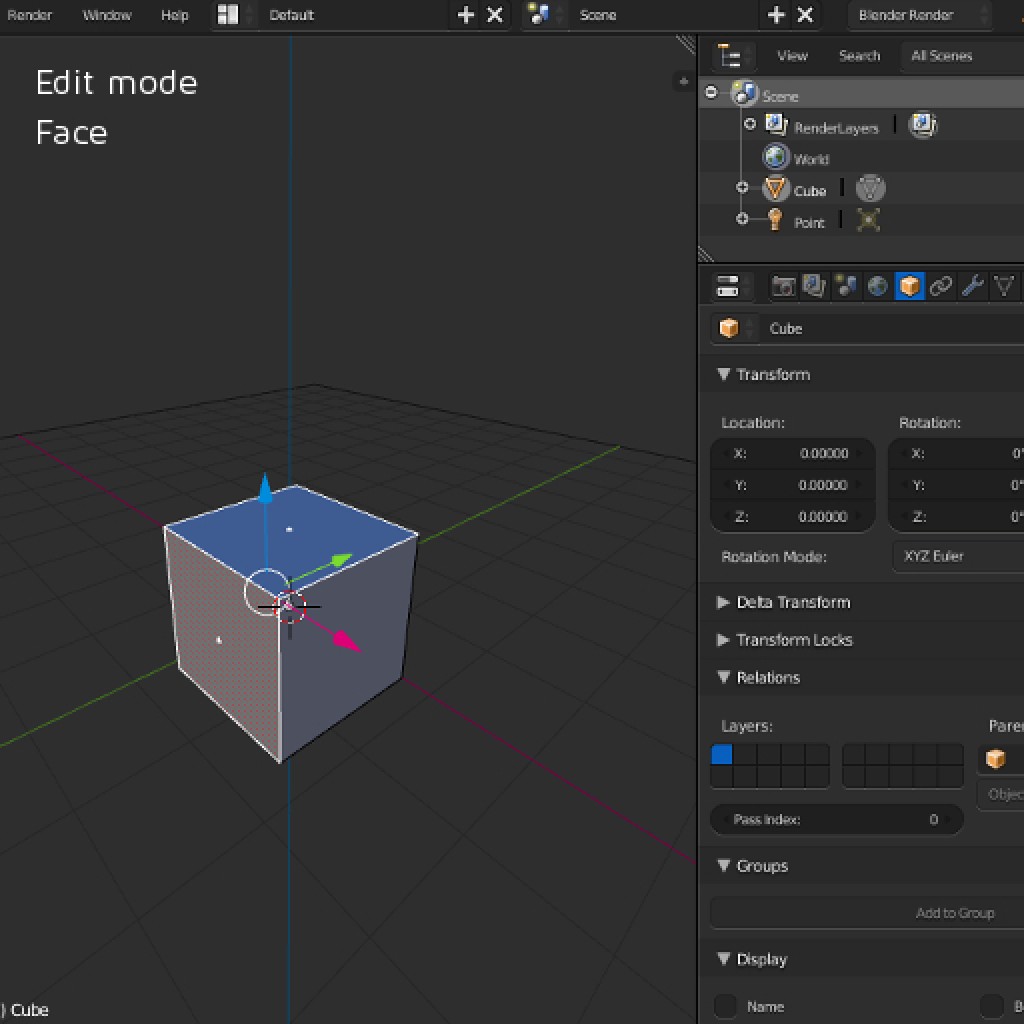Open the outliner's View menu
Screen dimensions: 1024x1024
pos(792,56)
